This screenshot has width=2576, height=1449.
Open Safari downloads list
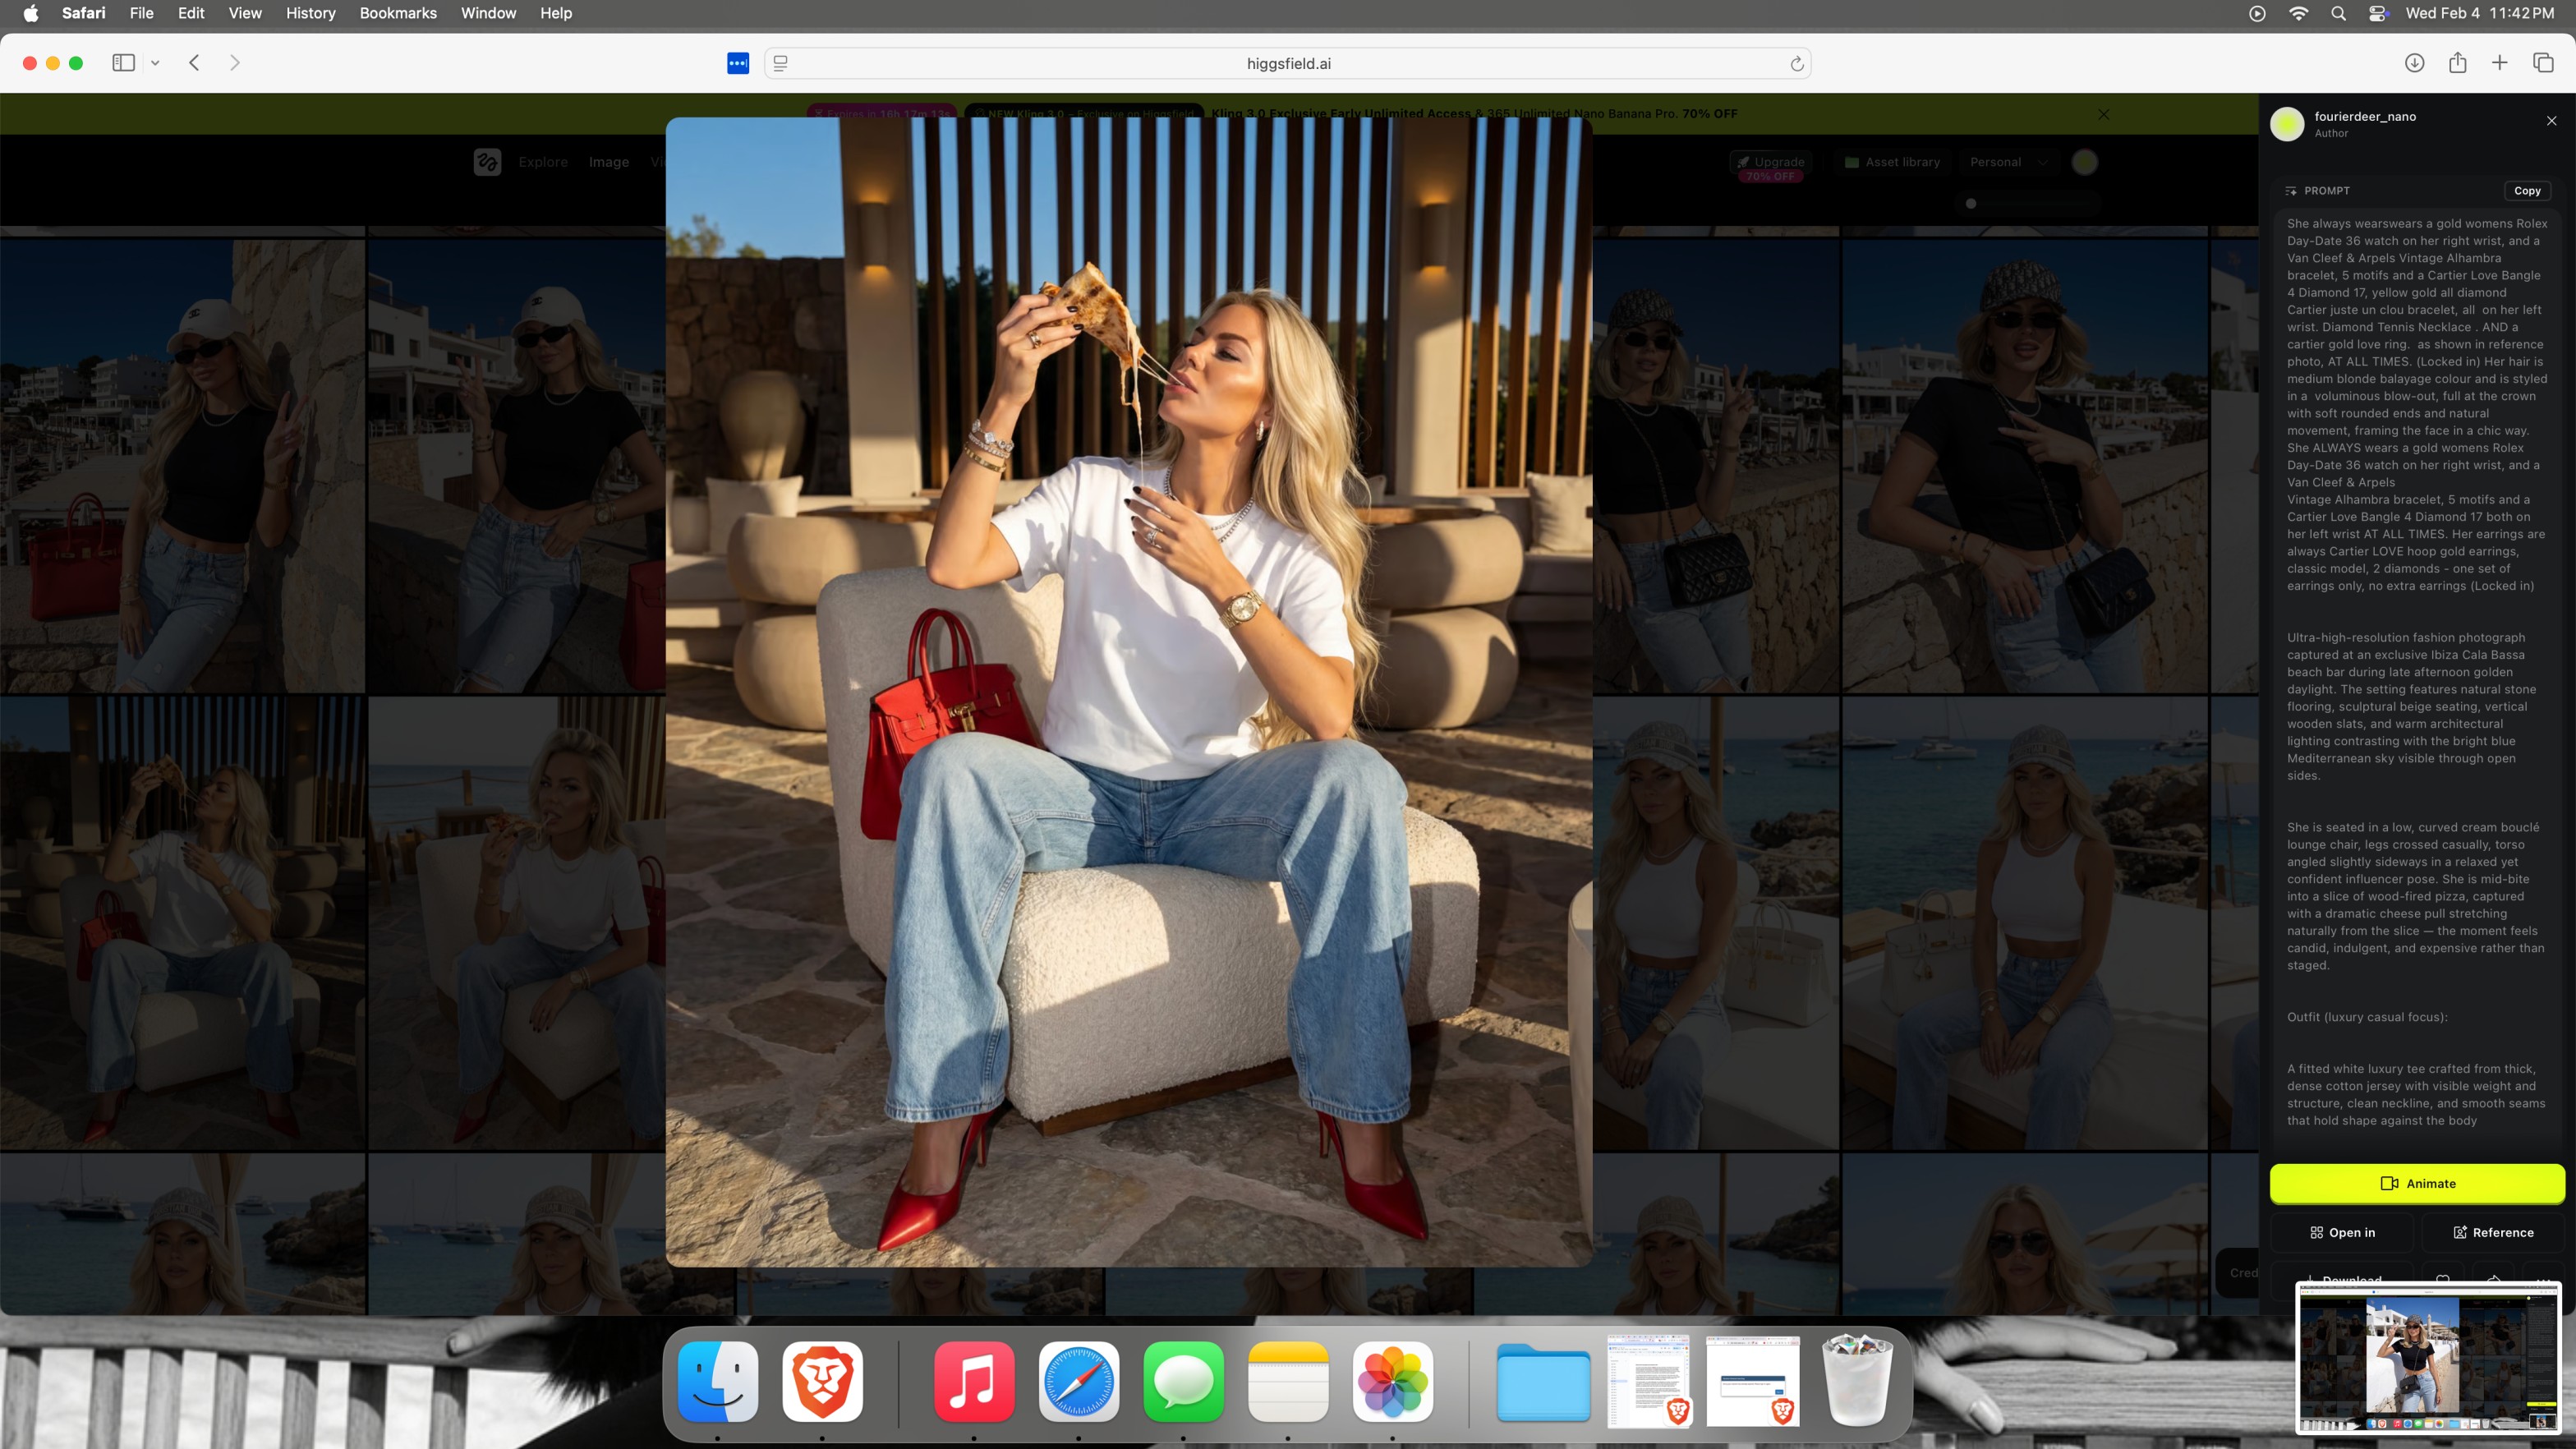coord(2414,63)
